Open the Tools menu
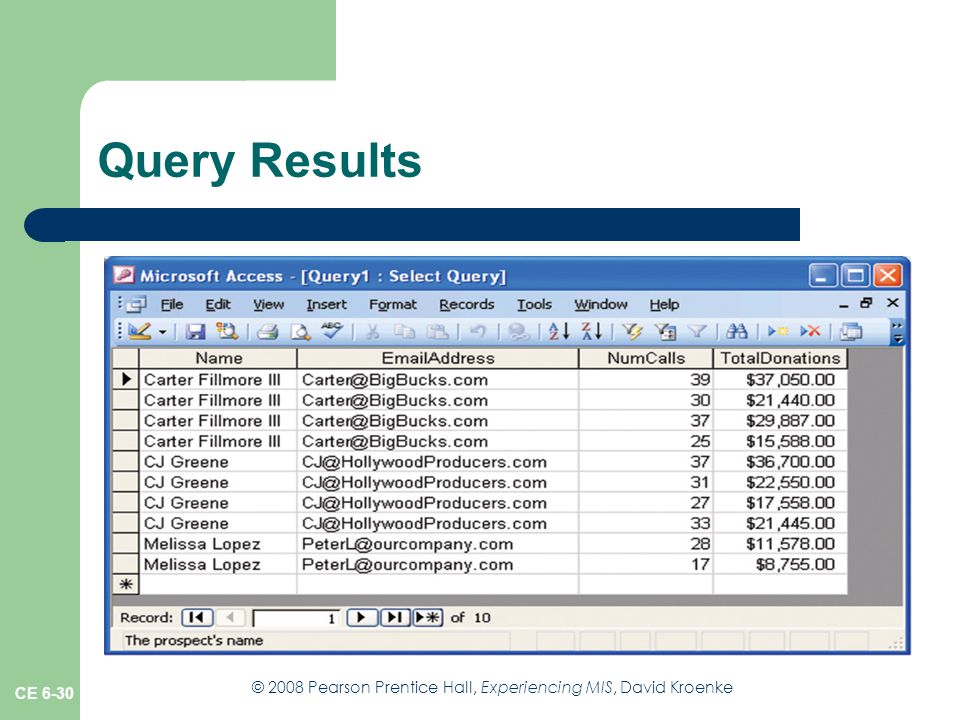Image resolution: width=960 pixels, height=720 pixels. pos(534,304)
